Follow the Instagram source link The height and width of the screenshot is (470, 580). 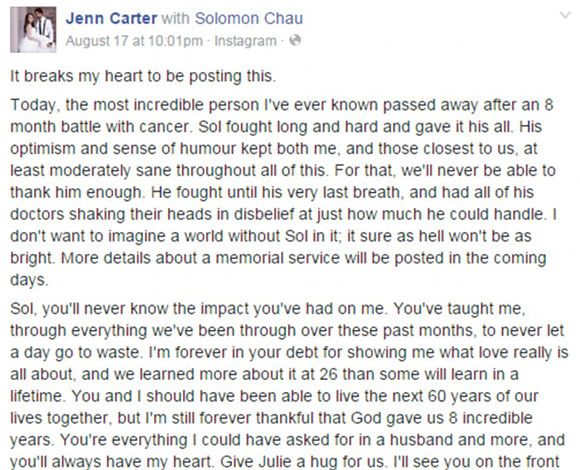pyautogui.click(x=246, y=41)
